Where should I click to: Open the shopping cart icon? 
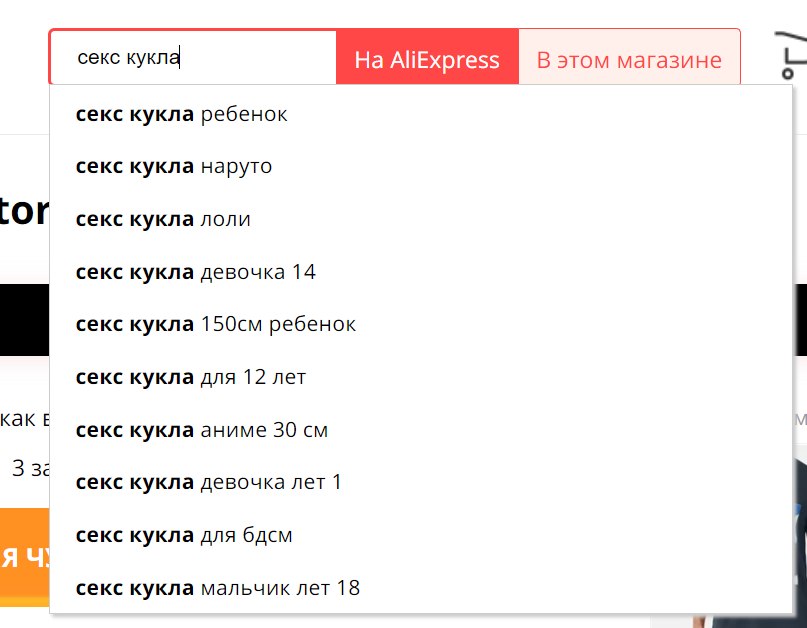[792, 56]
